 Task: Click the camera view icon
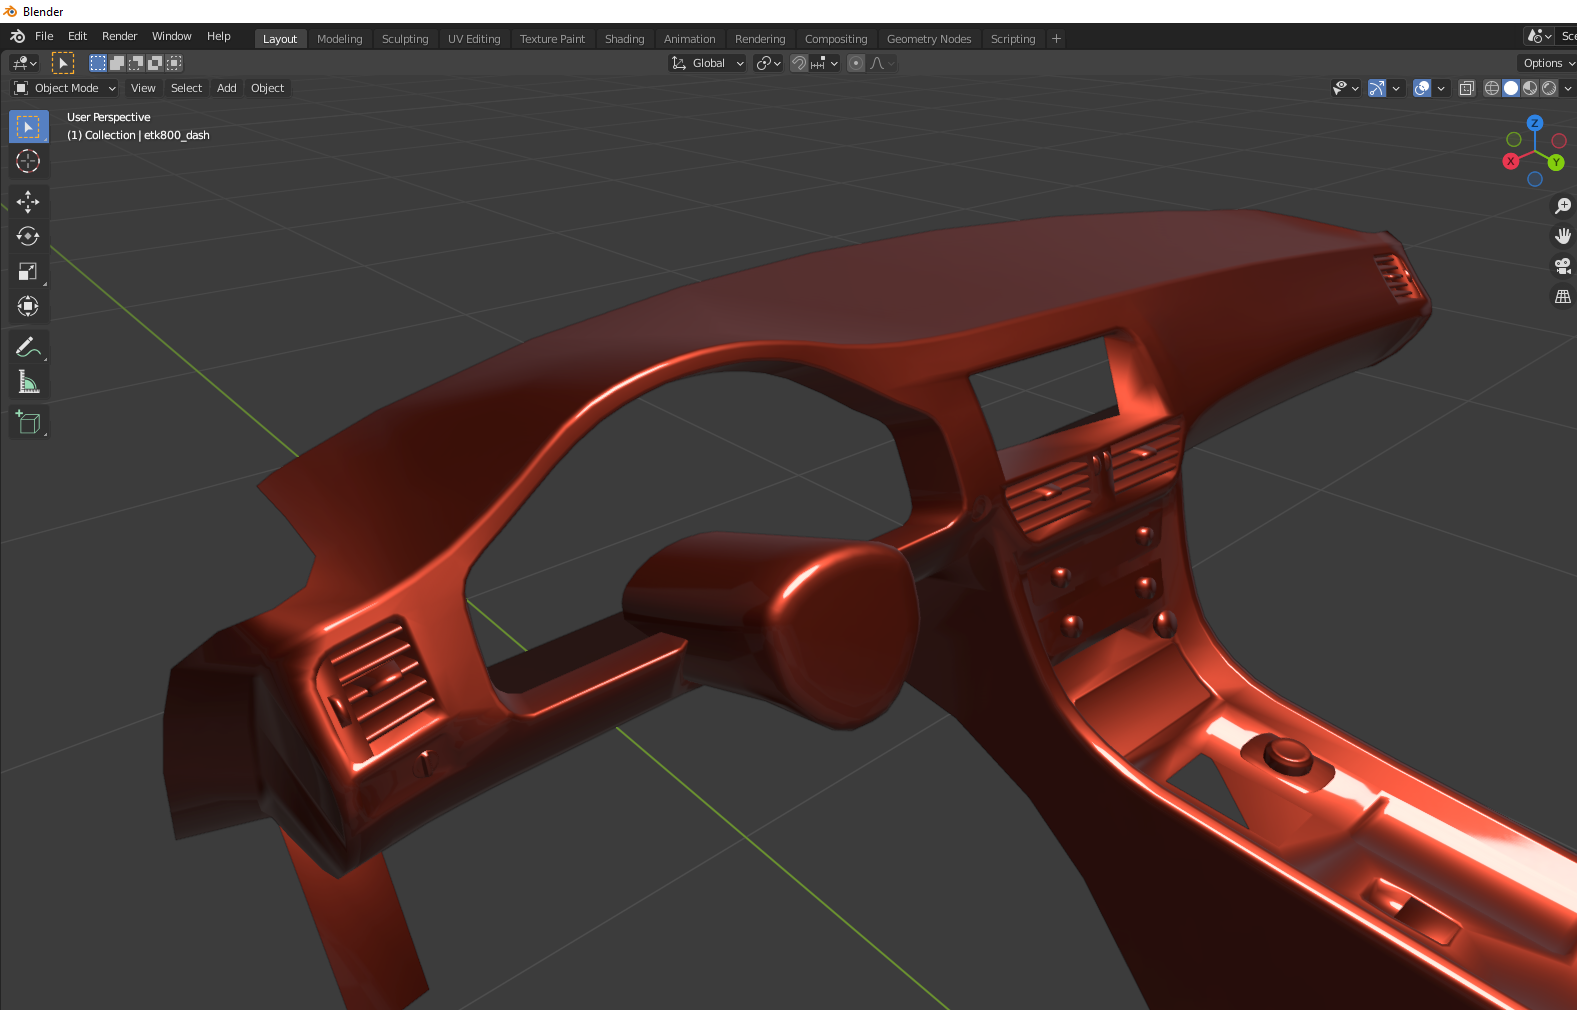(x=1562, y=266)
